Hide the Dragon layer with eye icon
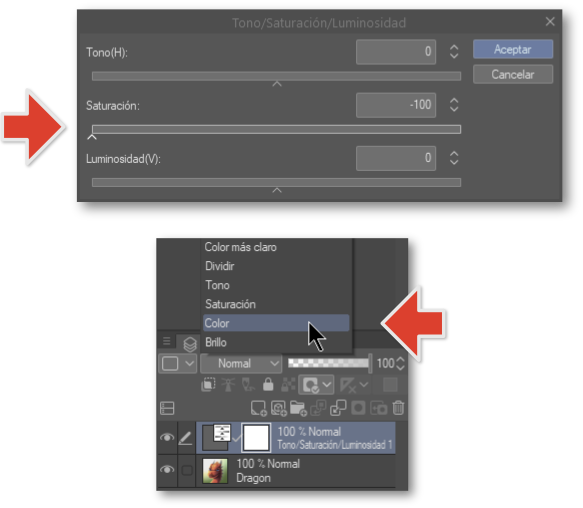Screen dimensions: 583x508 click(x=167, y=469)
